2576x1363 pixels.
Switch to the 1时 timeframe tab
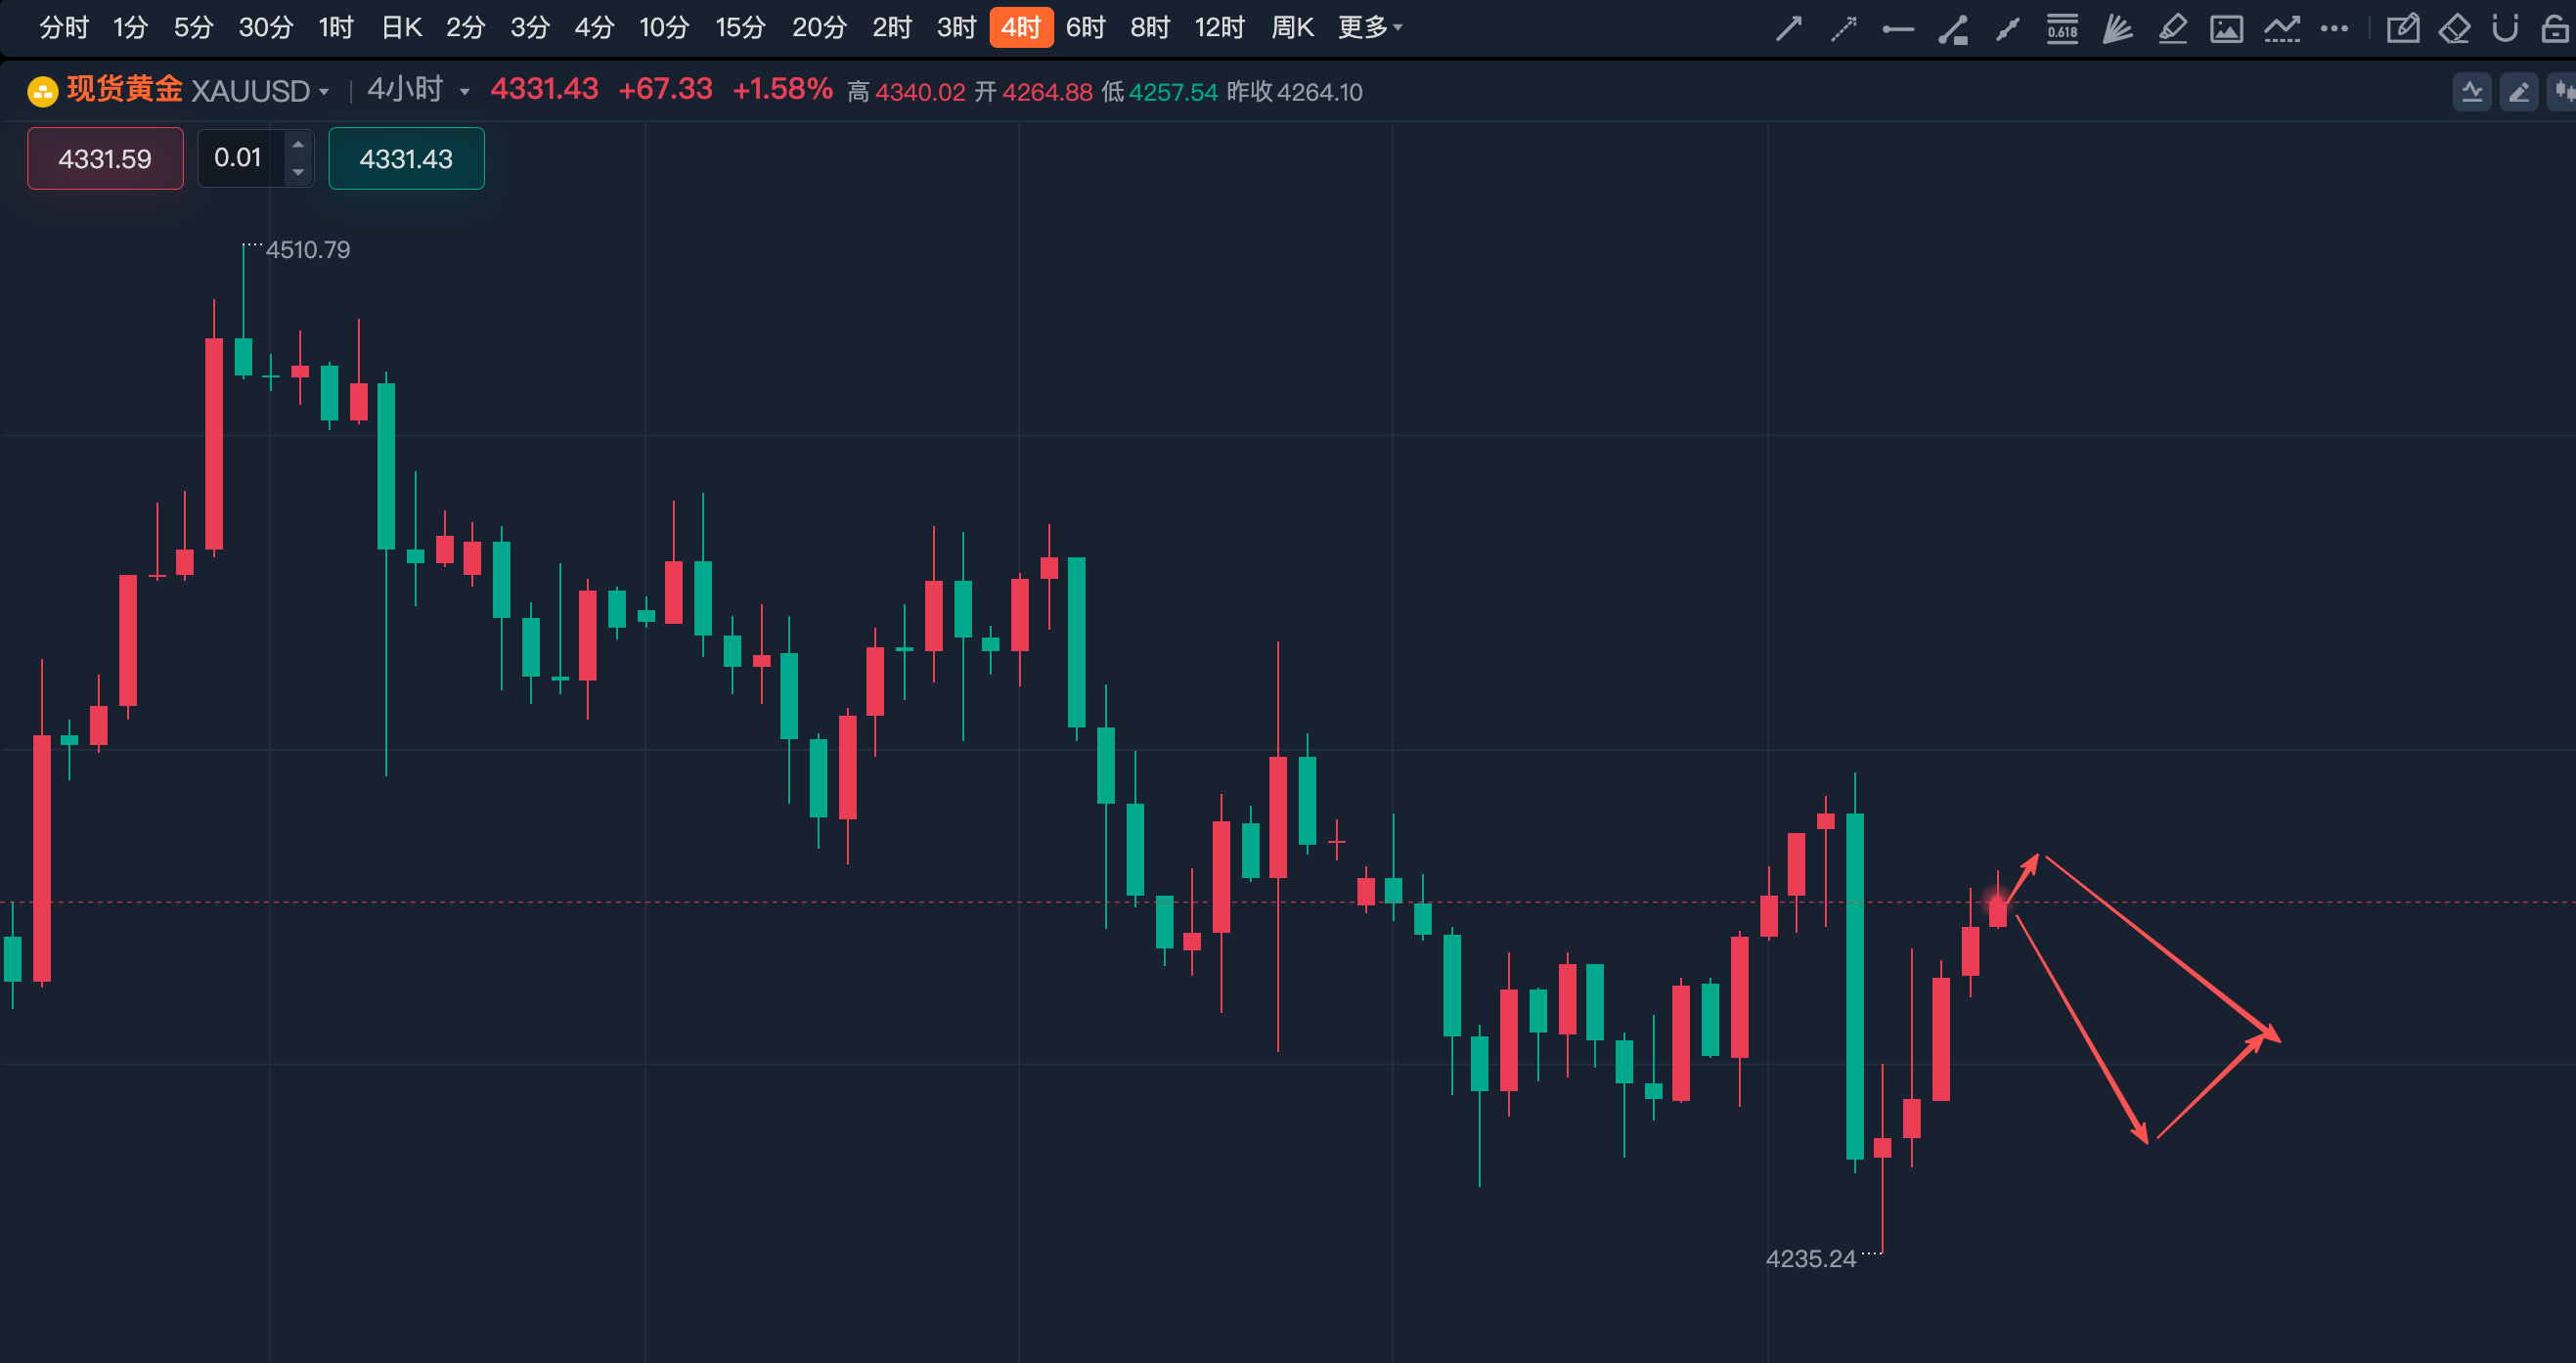click(336, 27)
